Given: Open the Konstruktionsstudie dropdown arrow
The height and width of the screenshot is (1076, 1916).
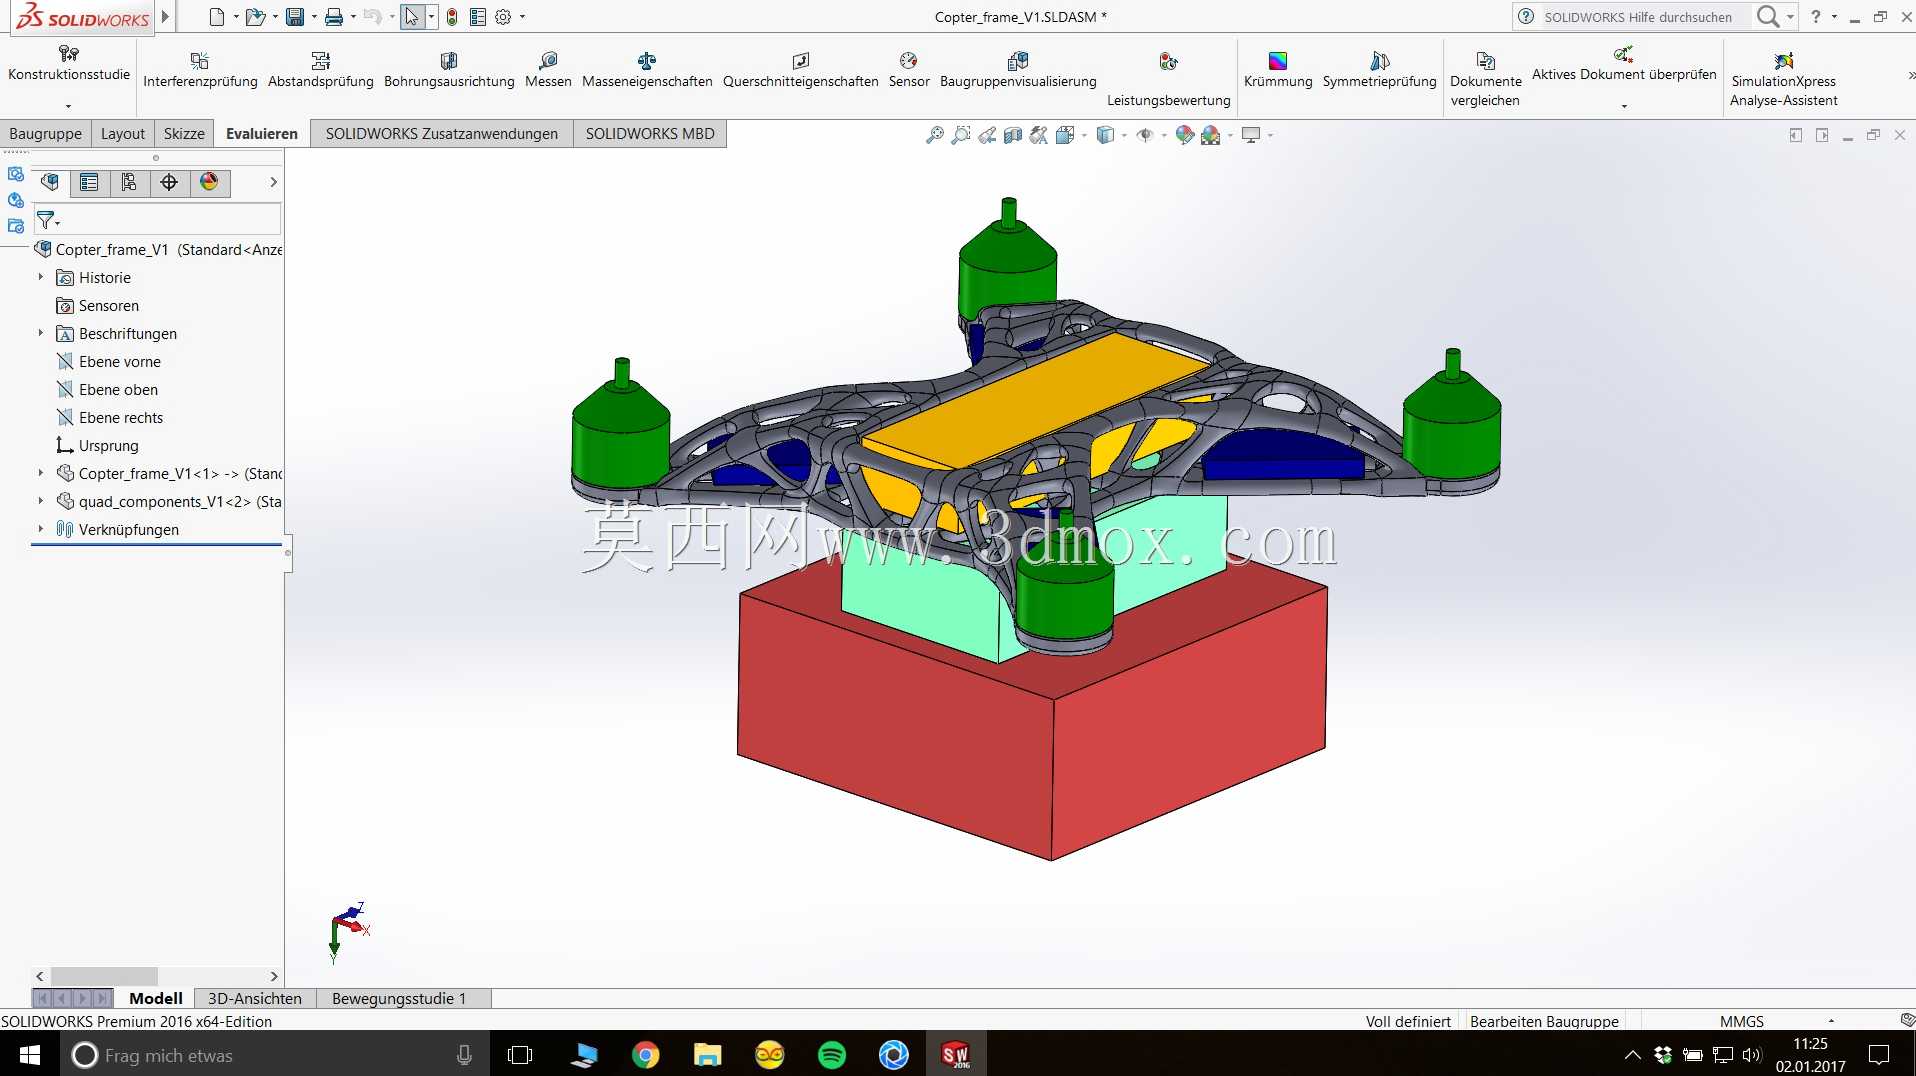Looking at the screenshot, I should [x=68, y=105].
